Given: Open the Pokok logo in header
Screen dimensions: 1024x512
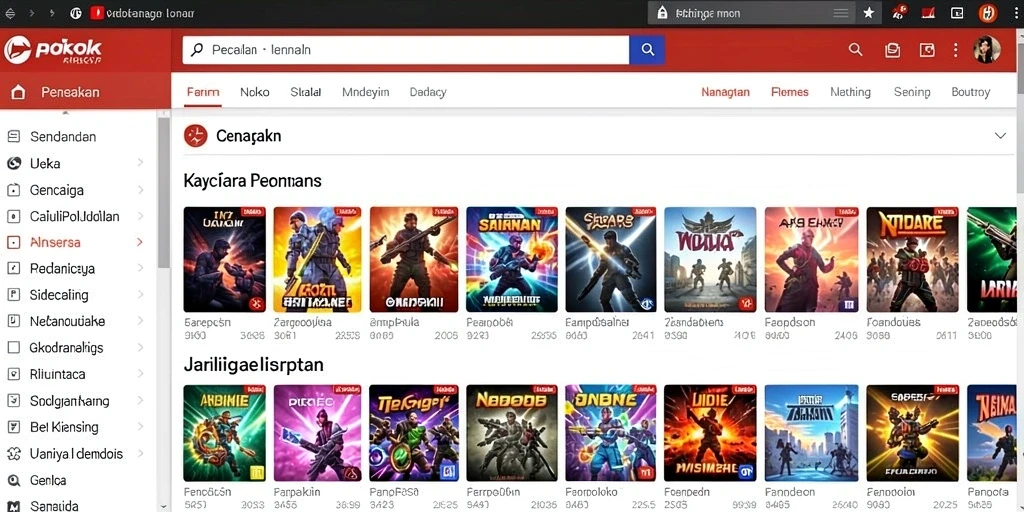Looking at the screenshot, I should (53, 50).
